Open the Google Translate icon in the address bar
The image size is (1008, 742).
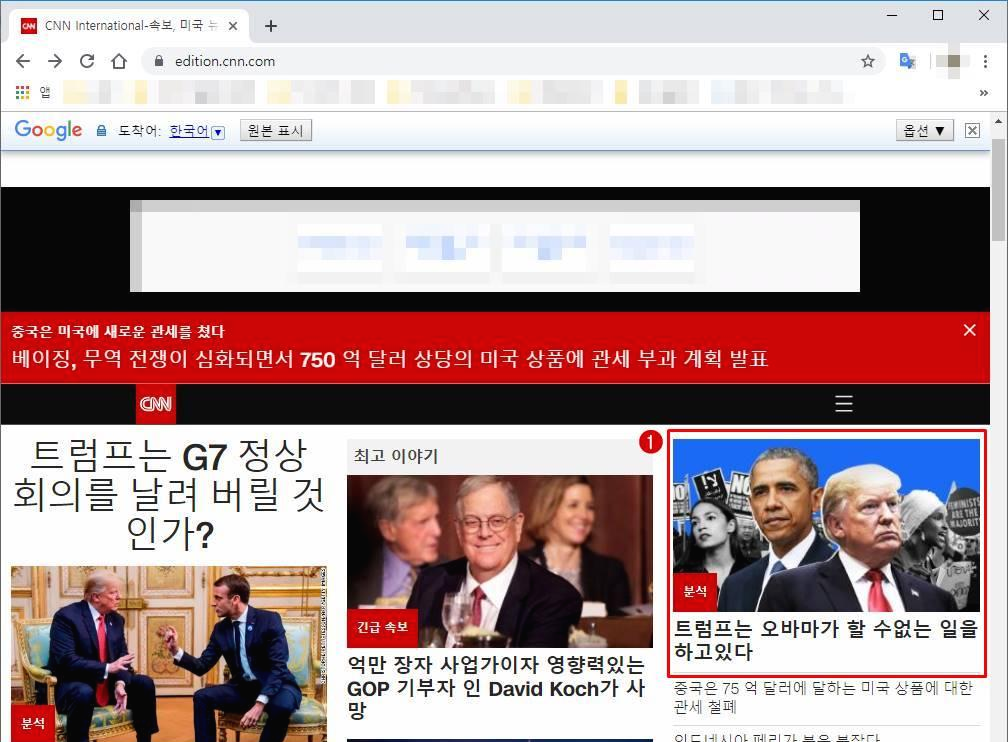tap(906, 61)
